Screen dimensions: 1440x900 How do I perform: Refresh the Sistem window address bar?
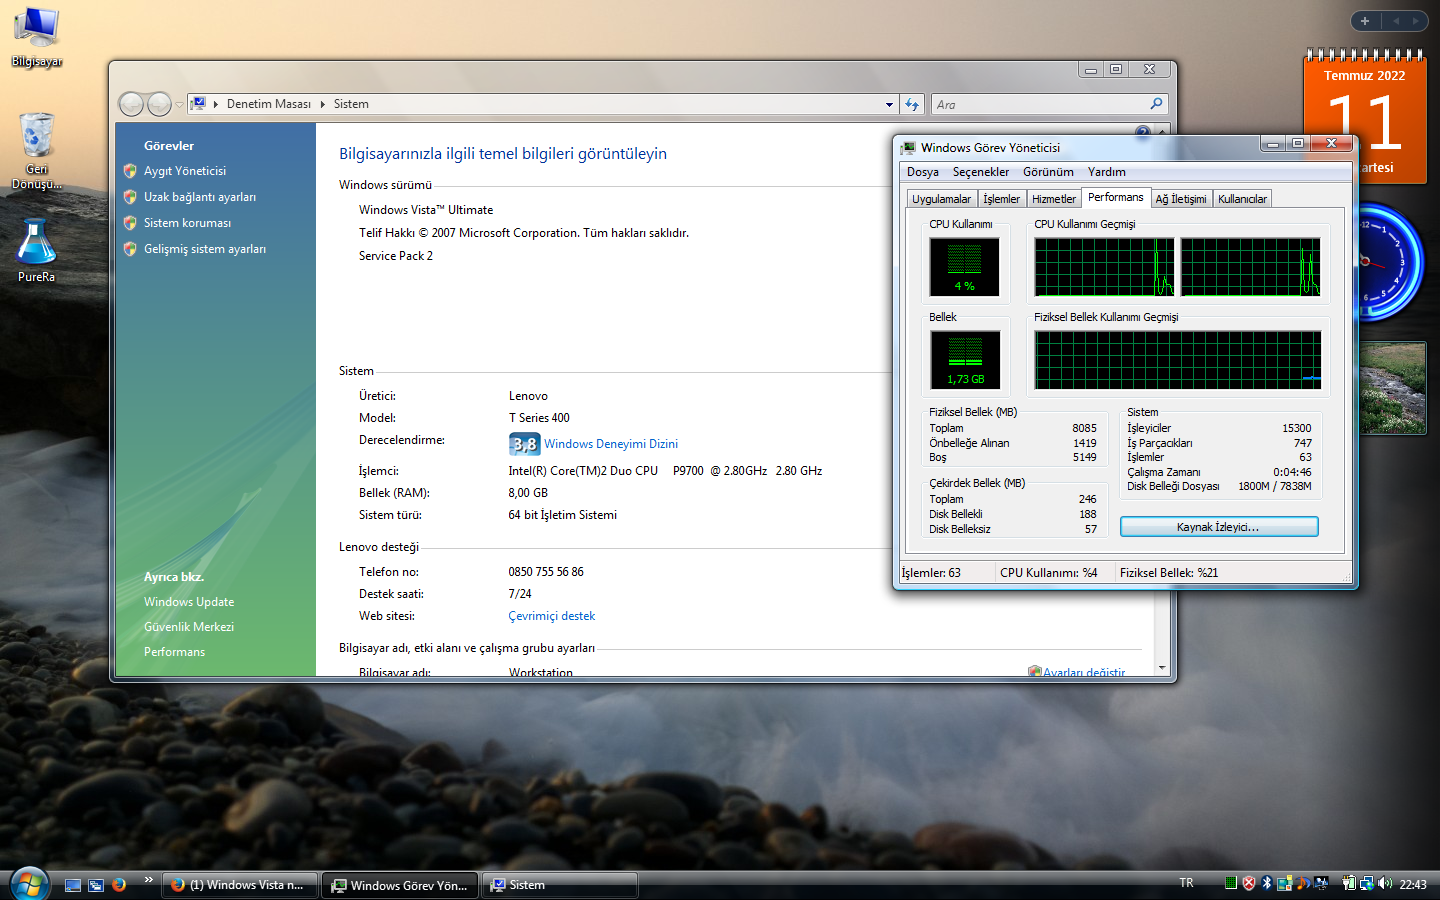pos(912,104)
